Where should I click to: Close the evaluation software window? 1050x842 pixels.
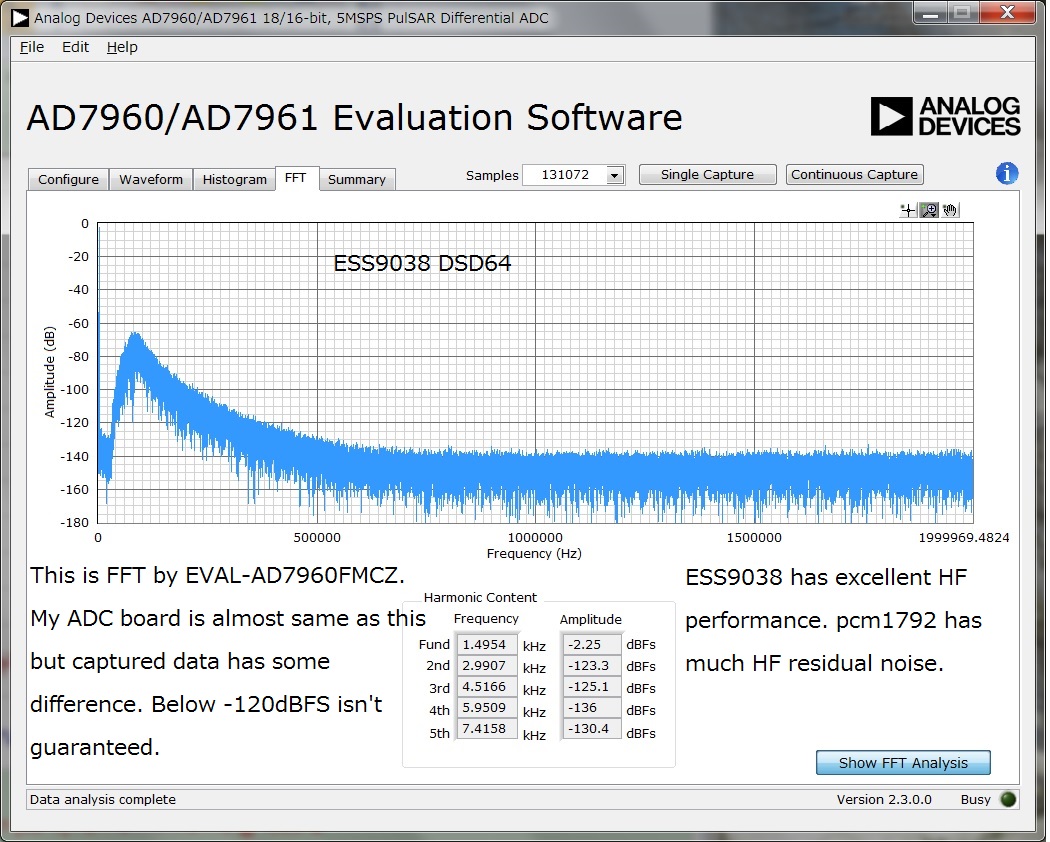[x=1007, y=12]
